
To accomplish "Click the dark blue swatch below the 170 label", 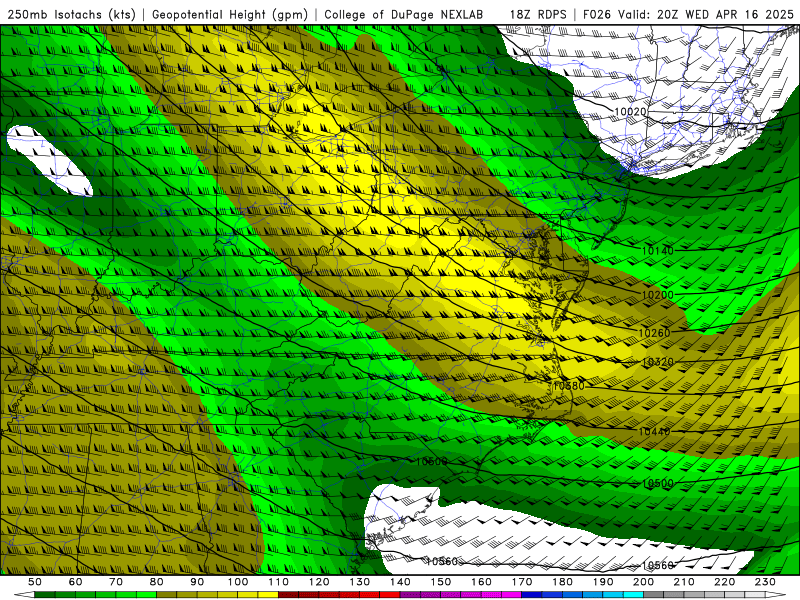I will [x=532, y=595].
